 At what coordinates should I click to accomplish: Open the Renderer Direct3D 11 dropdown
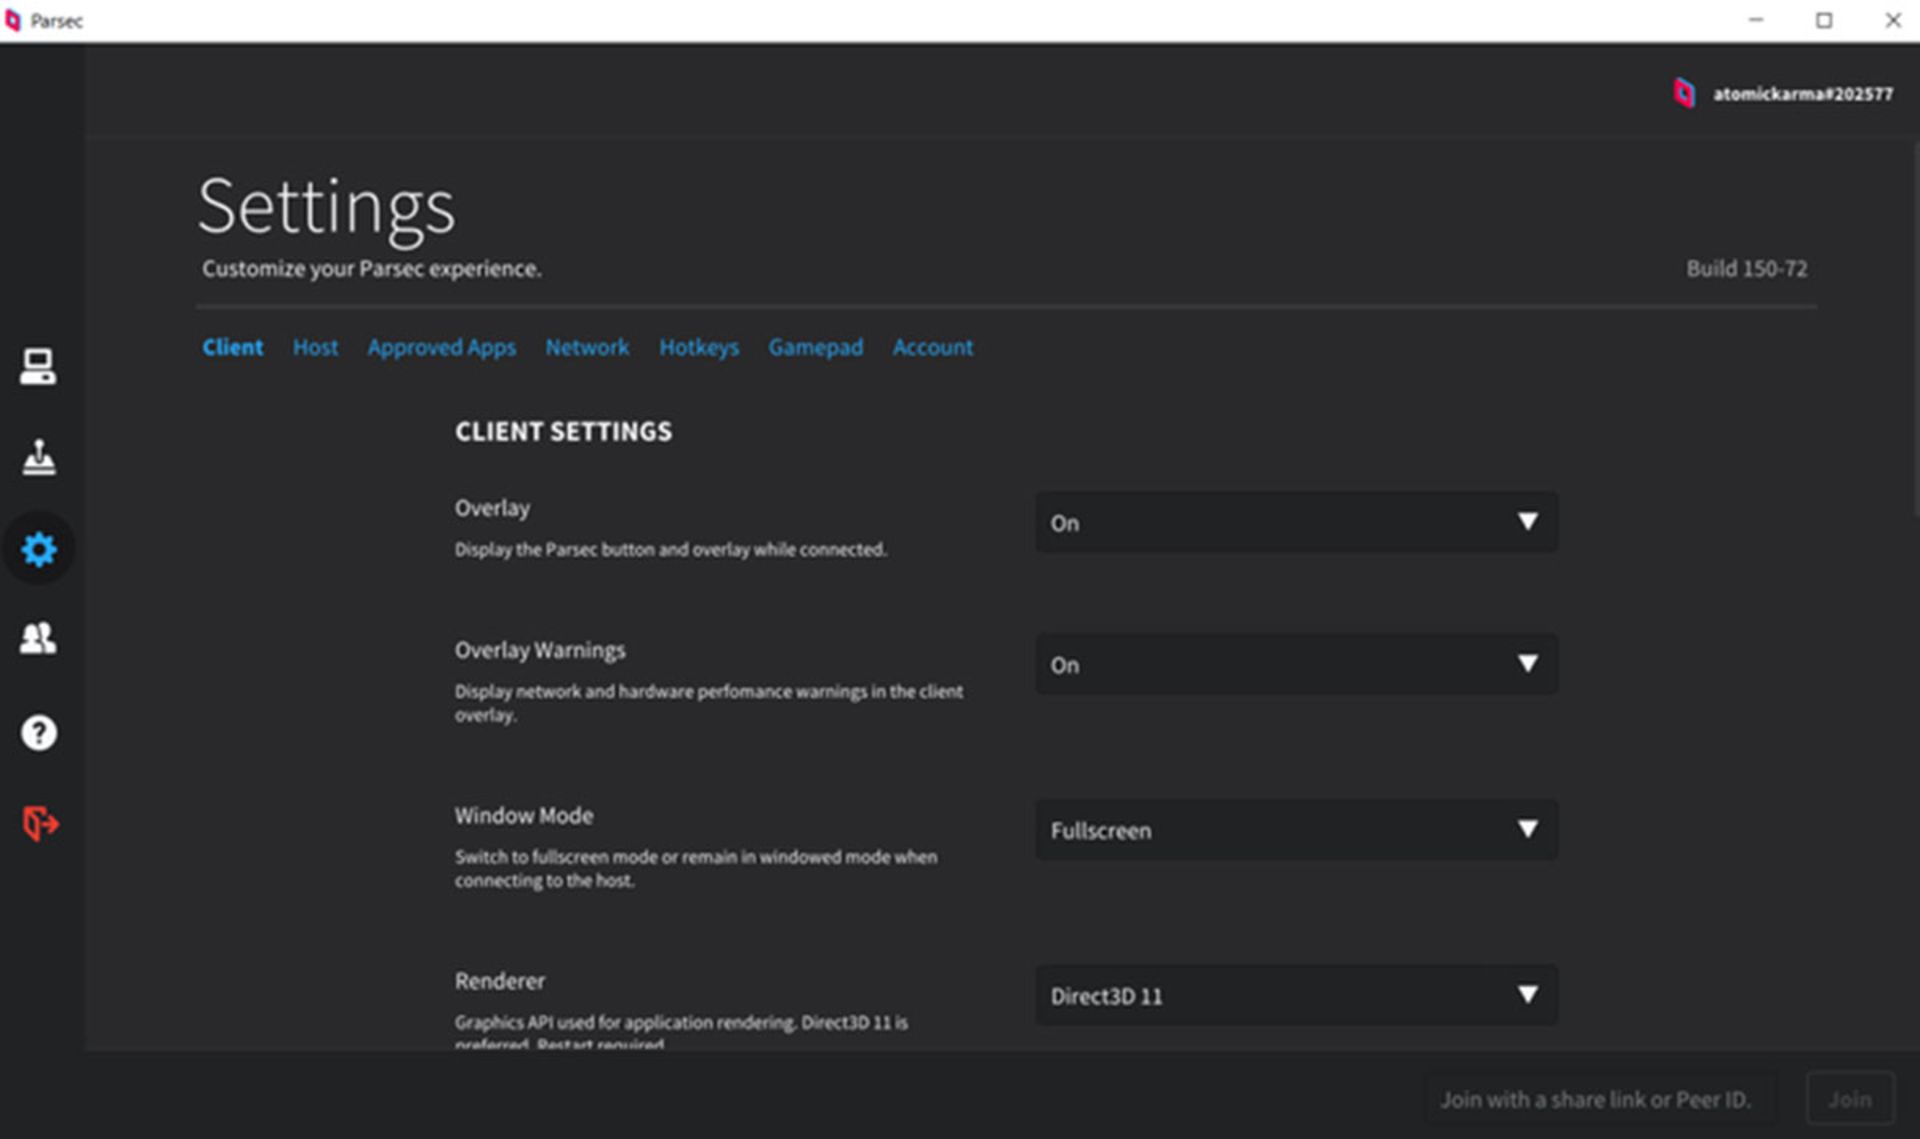[1296, 995]
